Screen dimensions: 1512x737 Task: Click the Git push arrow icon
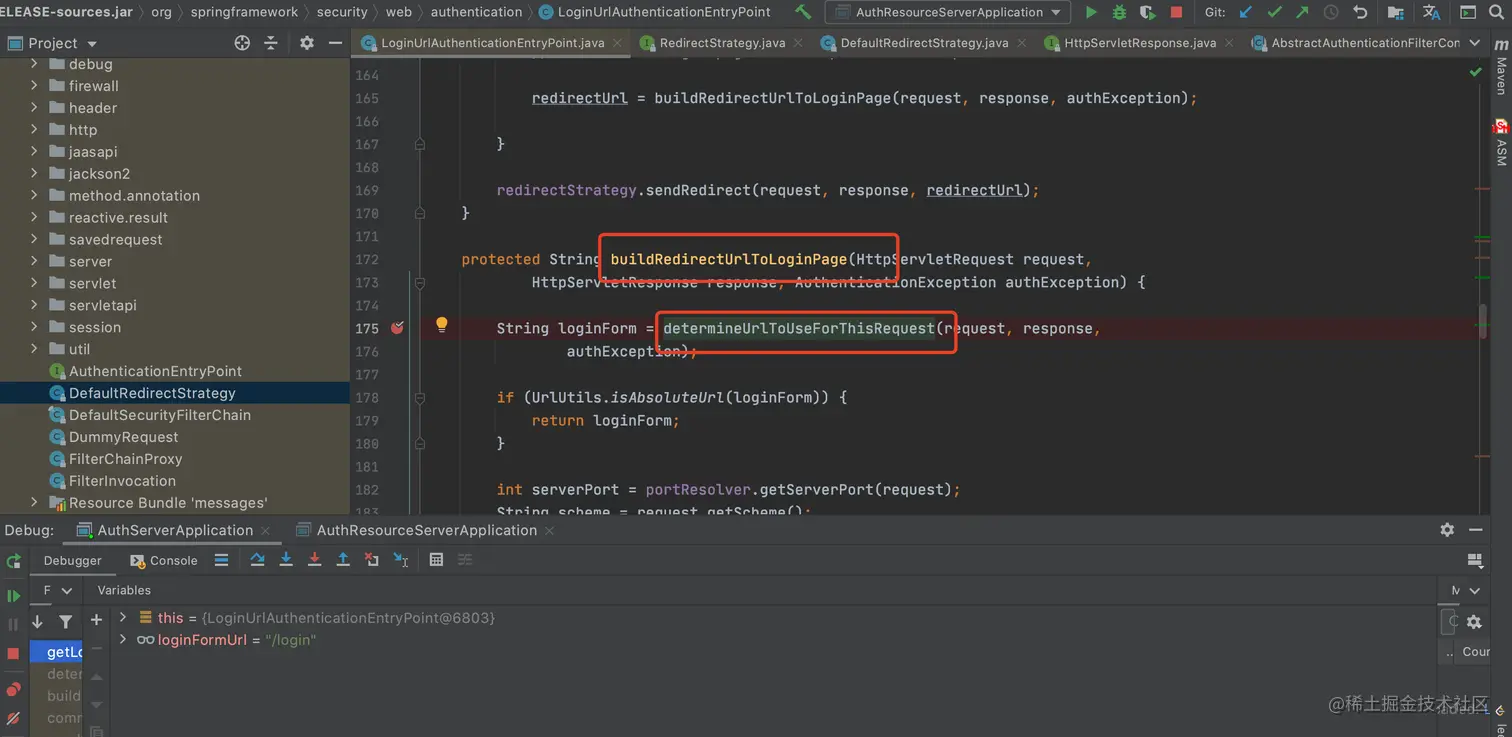[x=1302, y=12]
